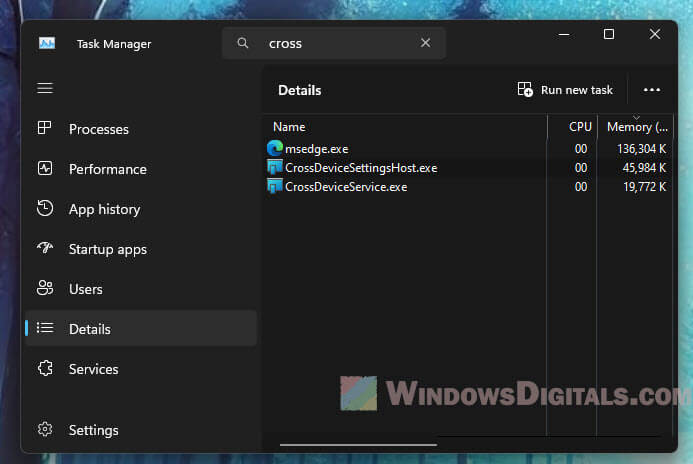Click the Startup apps gauge icon
Viewport: 693px width, 464px height.
[45, 248]
